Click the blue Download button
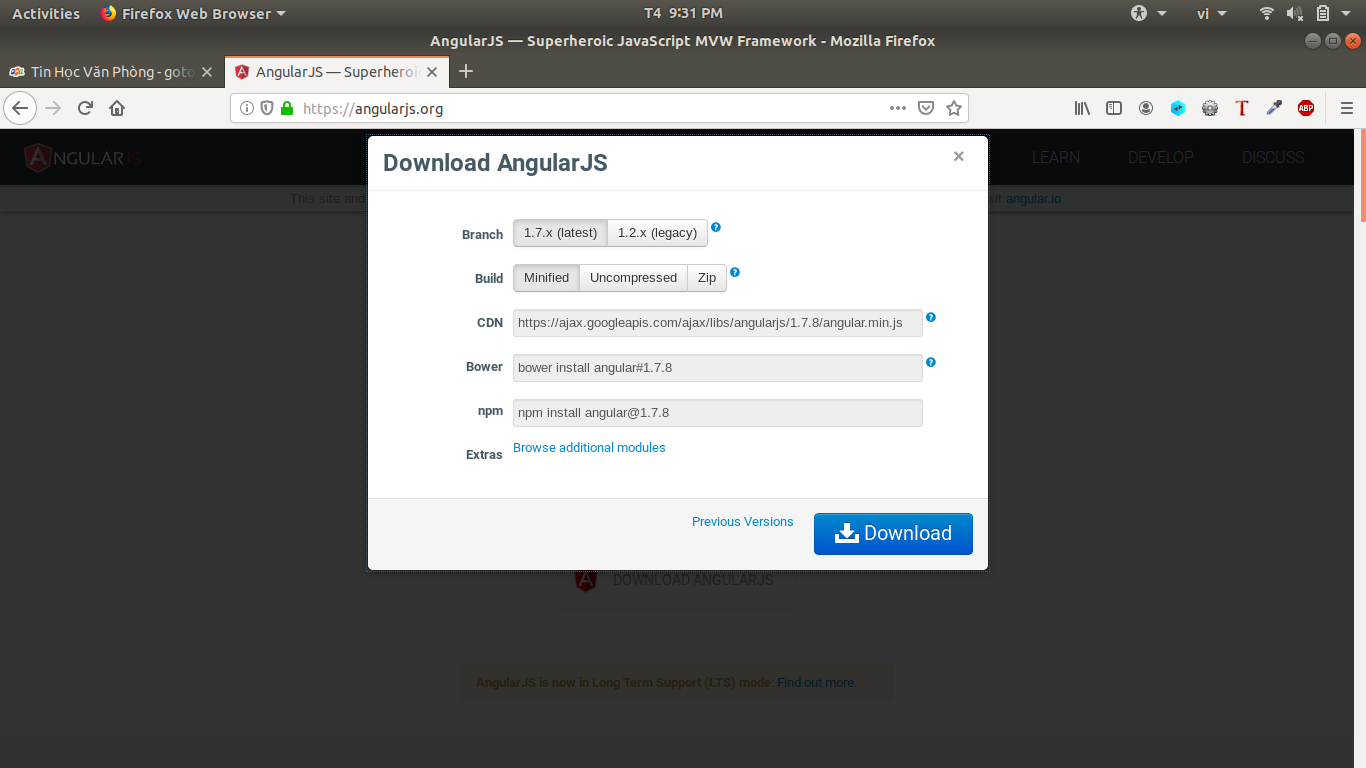The image size is (1366, 768). (893, 533)
